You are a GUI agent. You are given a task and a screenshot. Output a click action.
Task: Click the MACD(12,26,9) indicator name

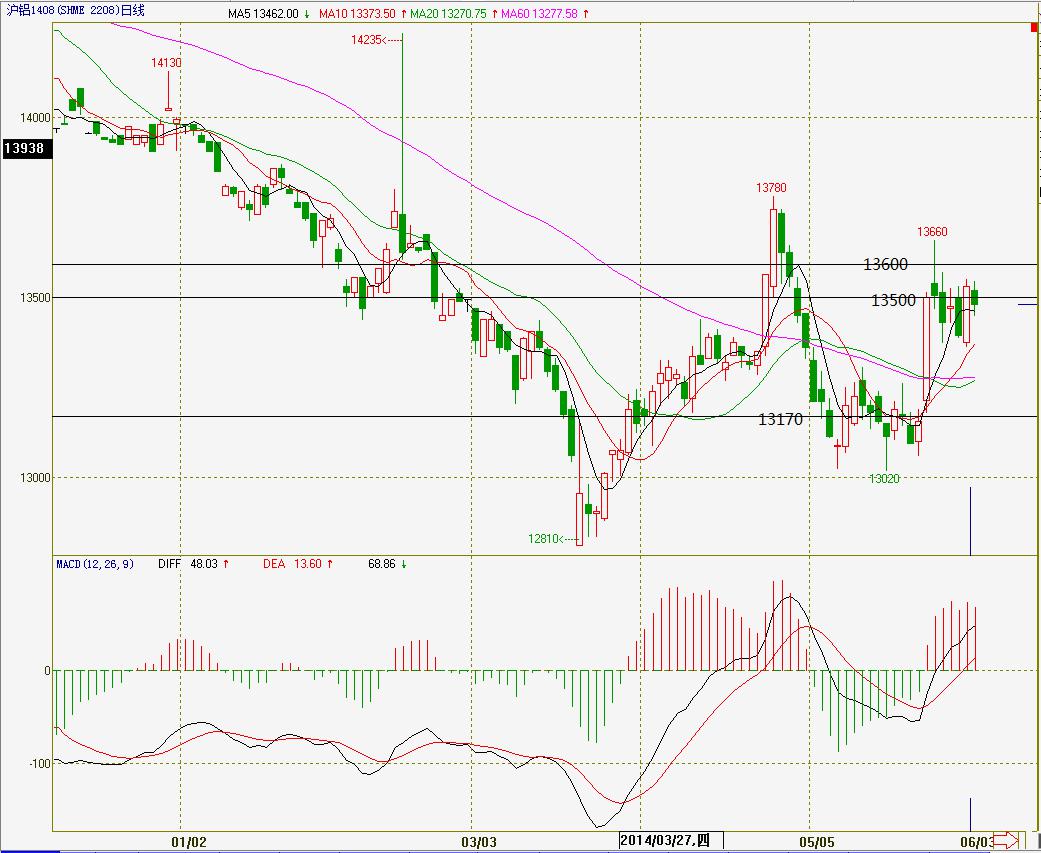(94, 564)
